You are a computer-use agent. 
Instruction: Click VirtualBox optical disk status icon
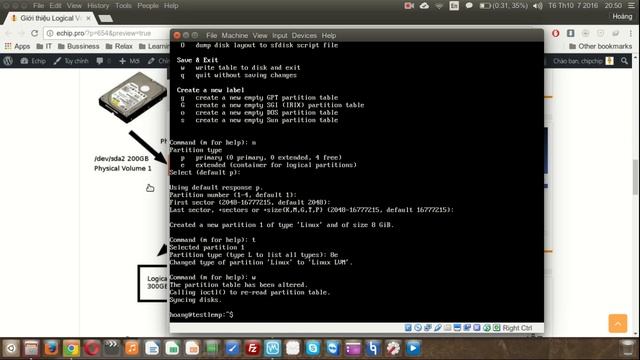pos(418,328)
